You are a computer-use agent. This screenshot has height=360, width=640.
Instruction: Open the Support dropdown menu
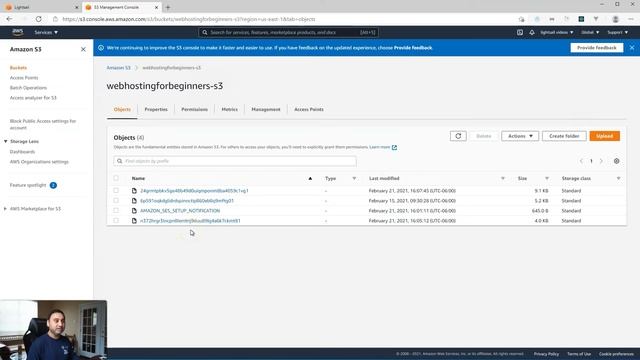point(618,32)
